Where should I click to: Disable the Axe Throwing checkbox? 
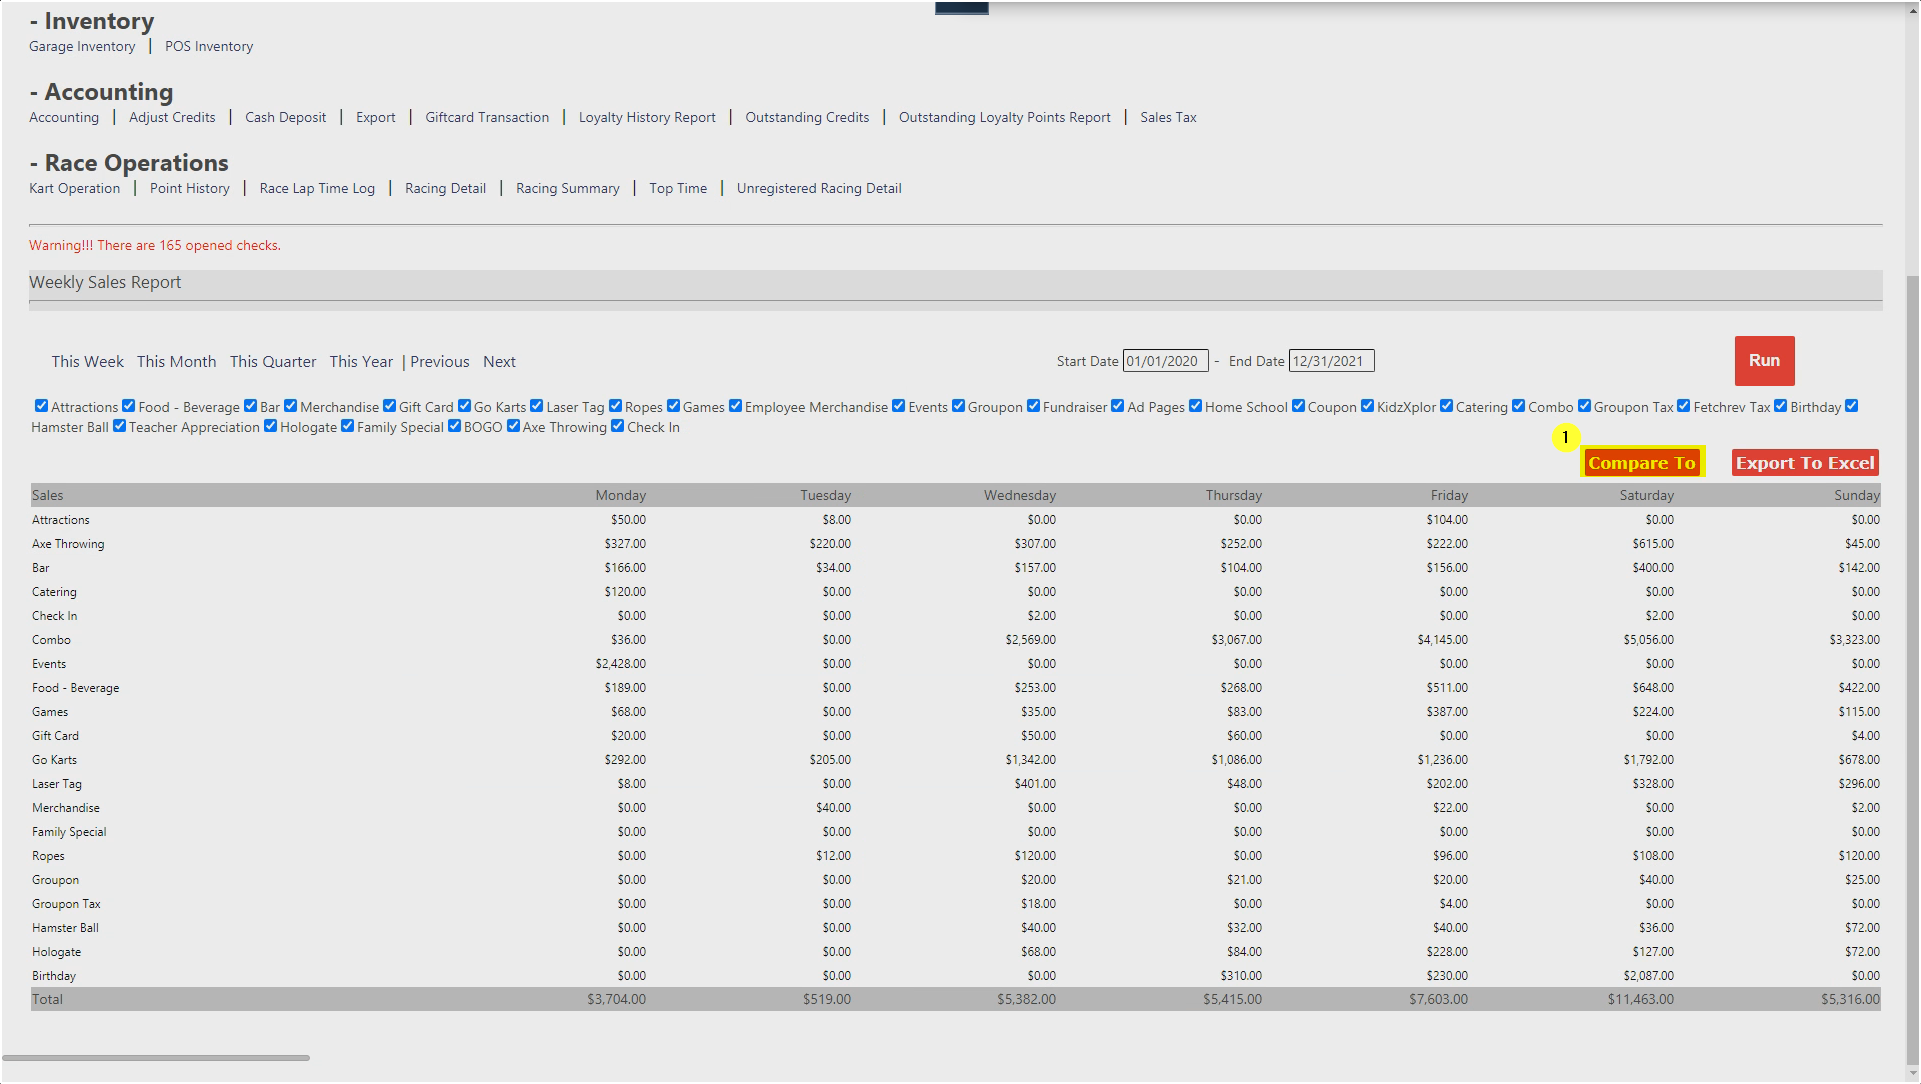(513, 426)
